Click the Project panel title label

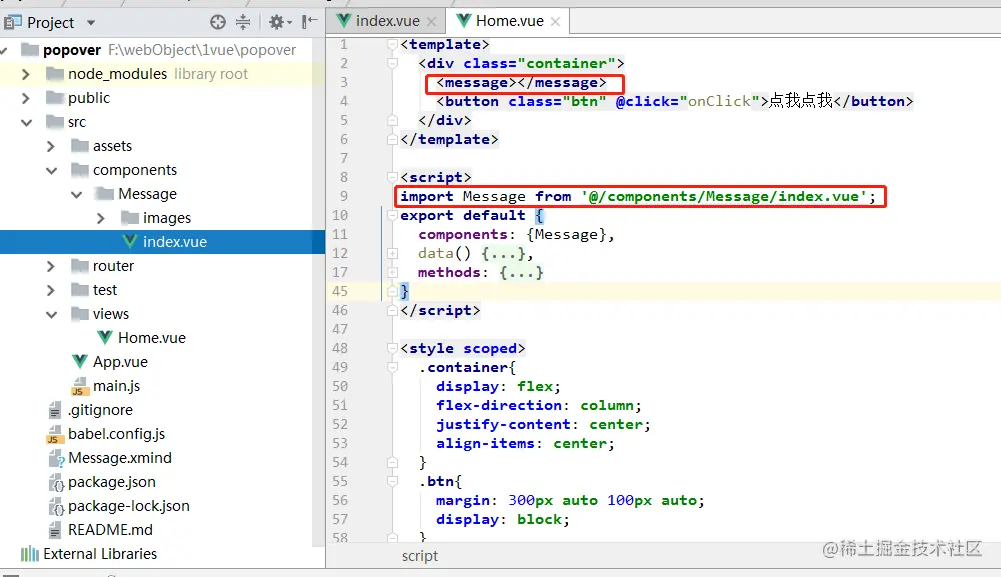[x=50, y=23]
